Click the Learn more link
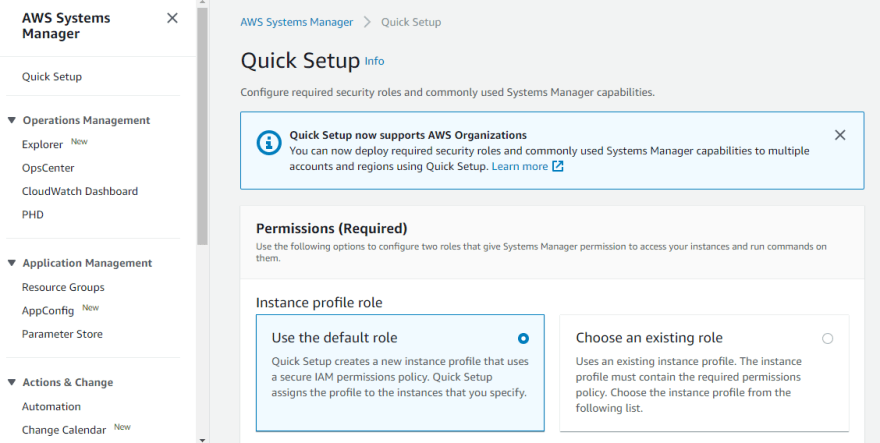This screenshot has width=880, height=443. 520,166
